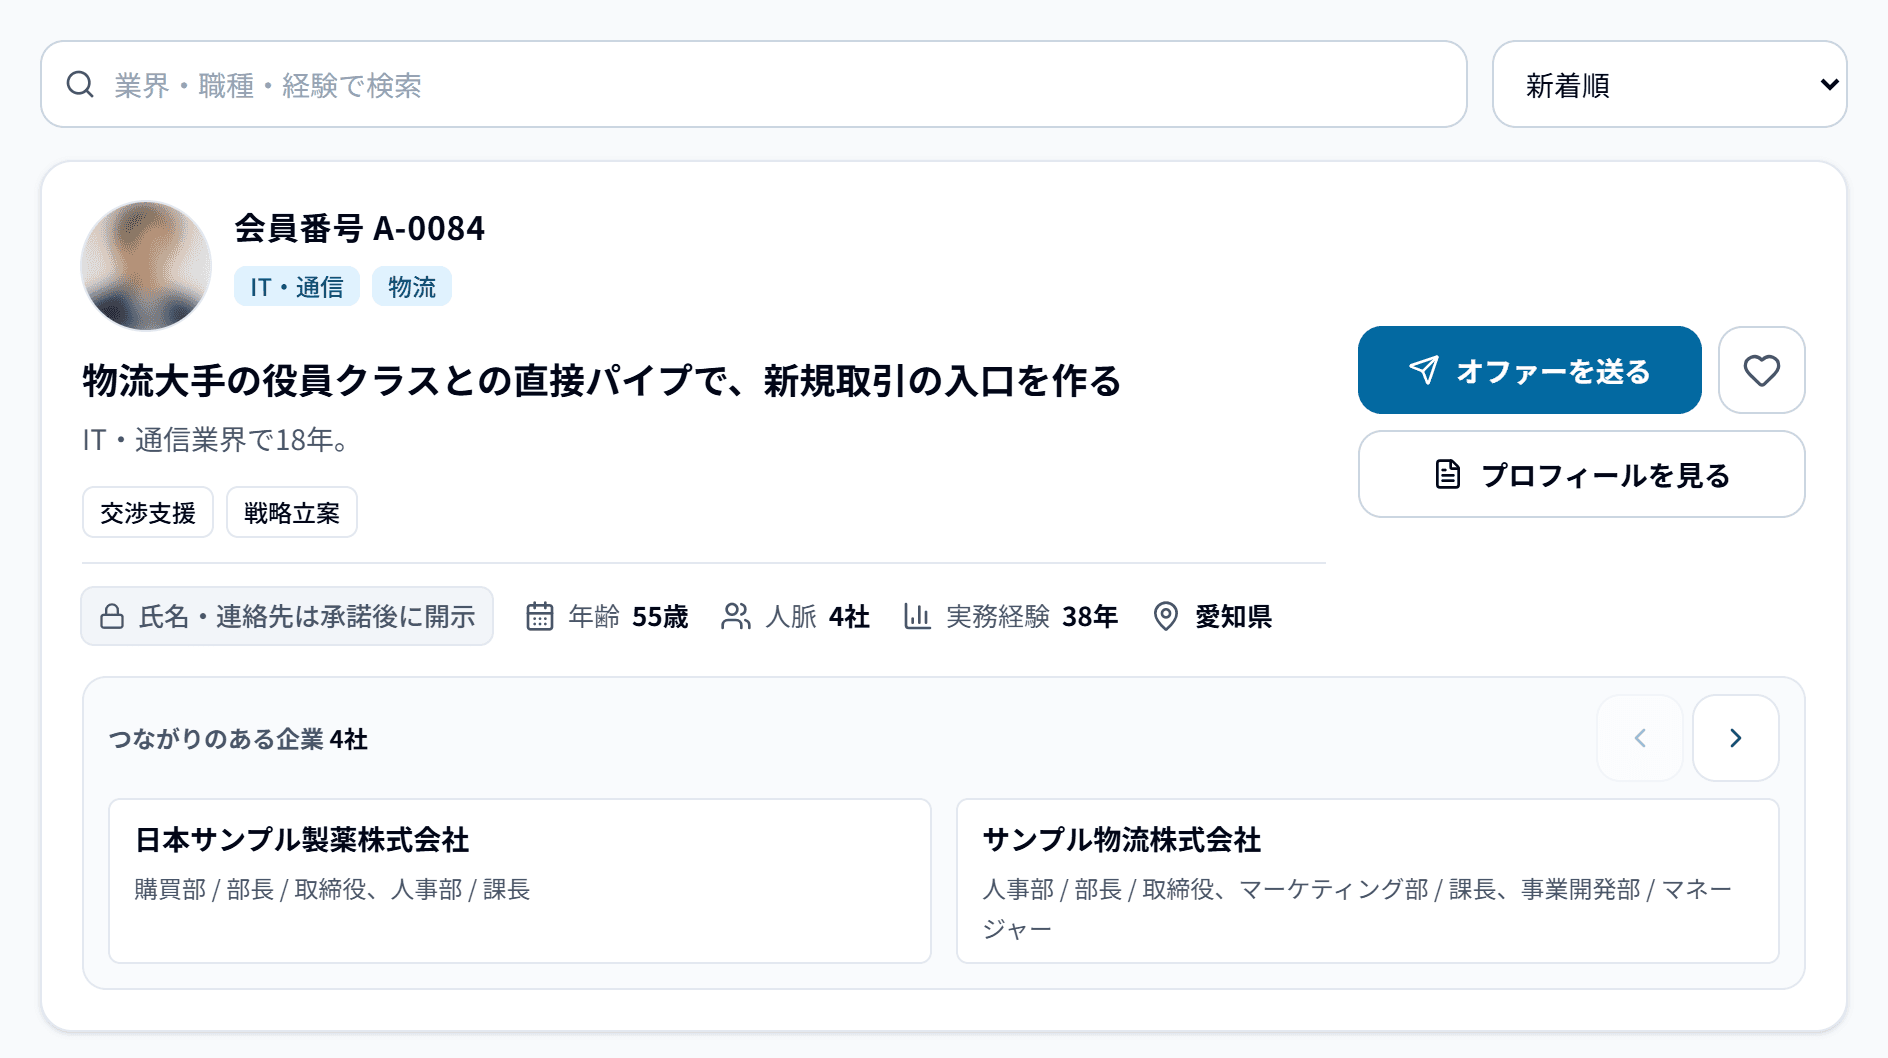Click the 4社 connections value beside 人脈
The width and height of the screenshot is (1888, 1058).
[x=849, y=616]
